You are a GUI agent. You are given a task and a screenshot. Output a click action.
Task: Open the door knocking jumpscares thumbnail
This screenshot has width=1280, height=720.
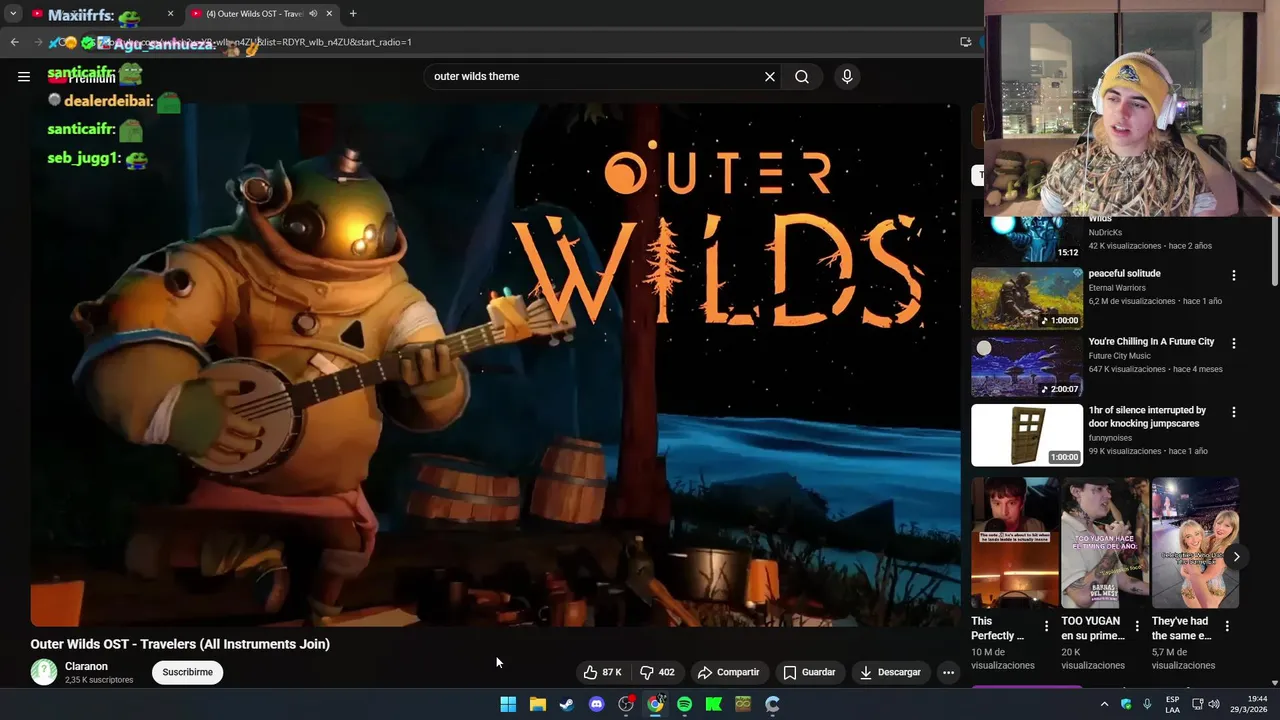(1026, 435)
